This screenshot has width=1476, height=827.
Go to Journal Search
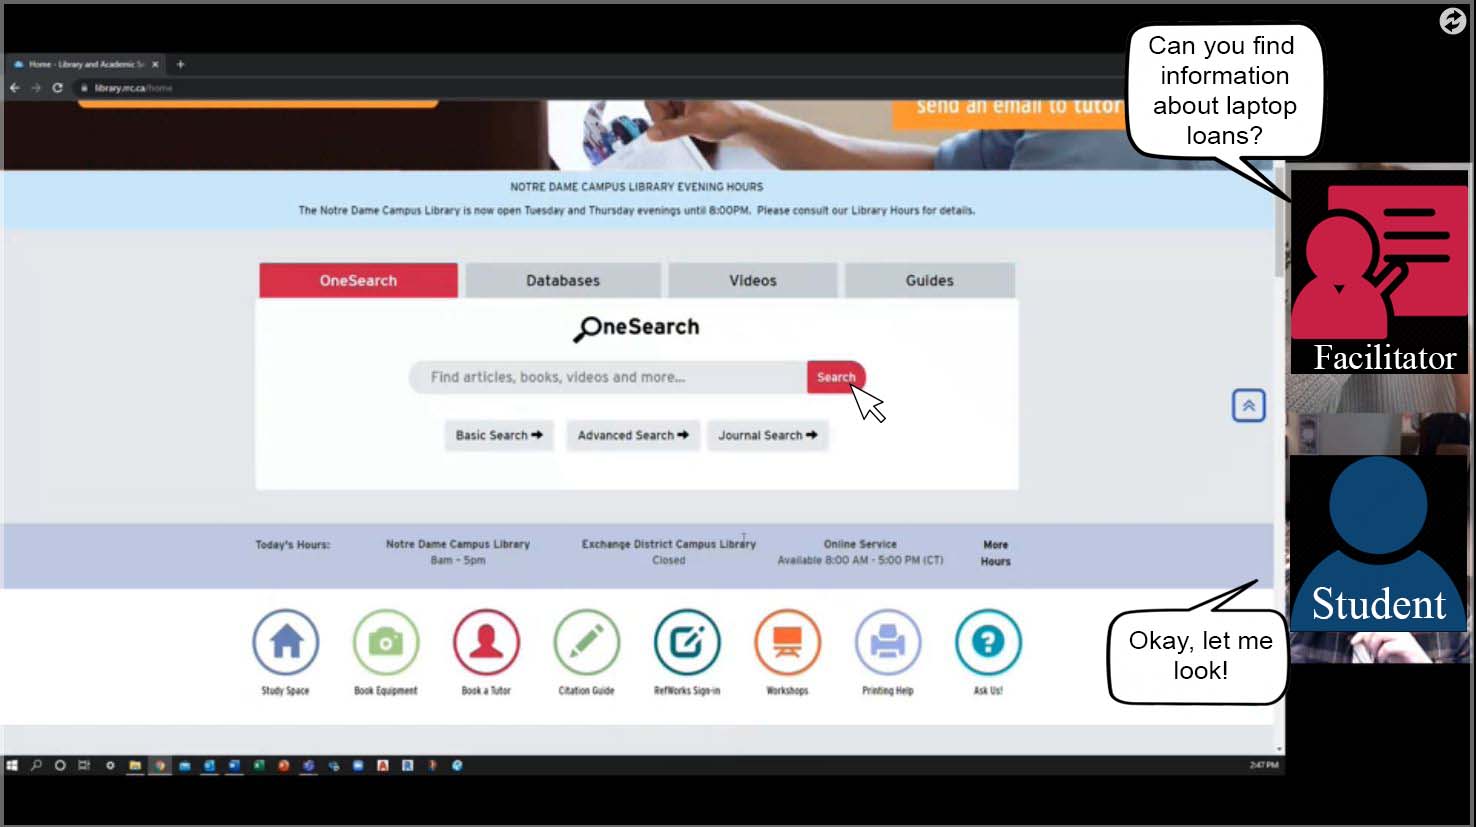(767, 435)
